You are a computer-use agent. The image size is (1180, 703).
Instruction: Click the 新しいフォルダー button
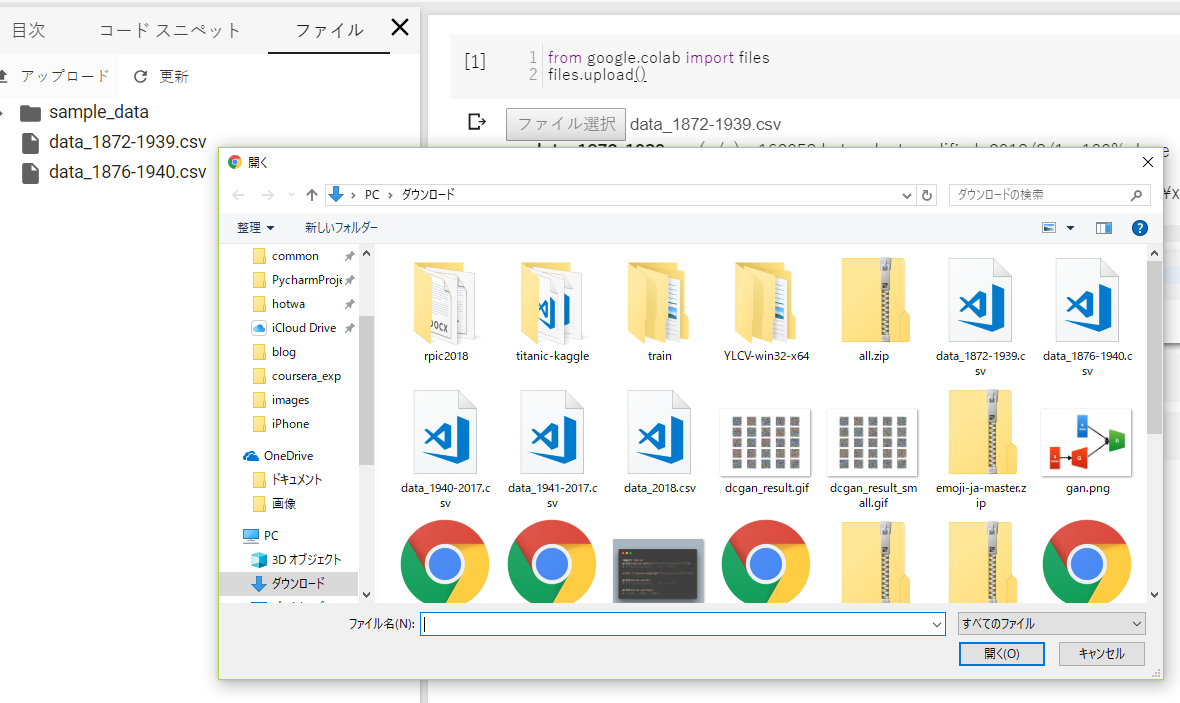341,228
